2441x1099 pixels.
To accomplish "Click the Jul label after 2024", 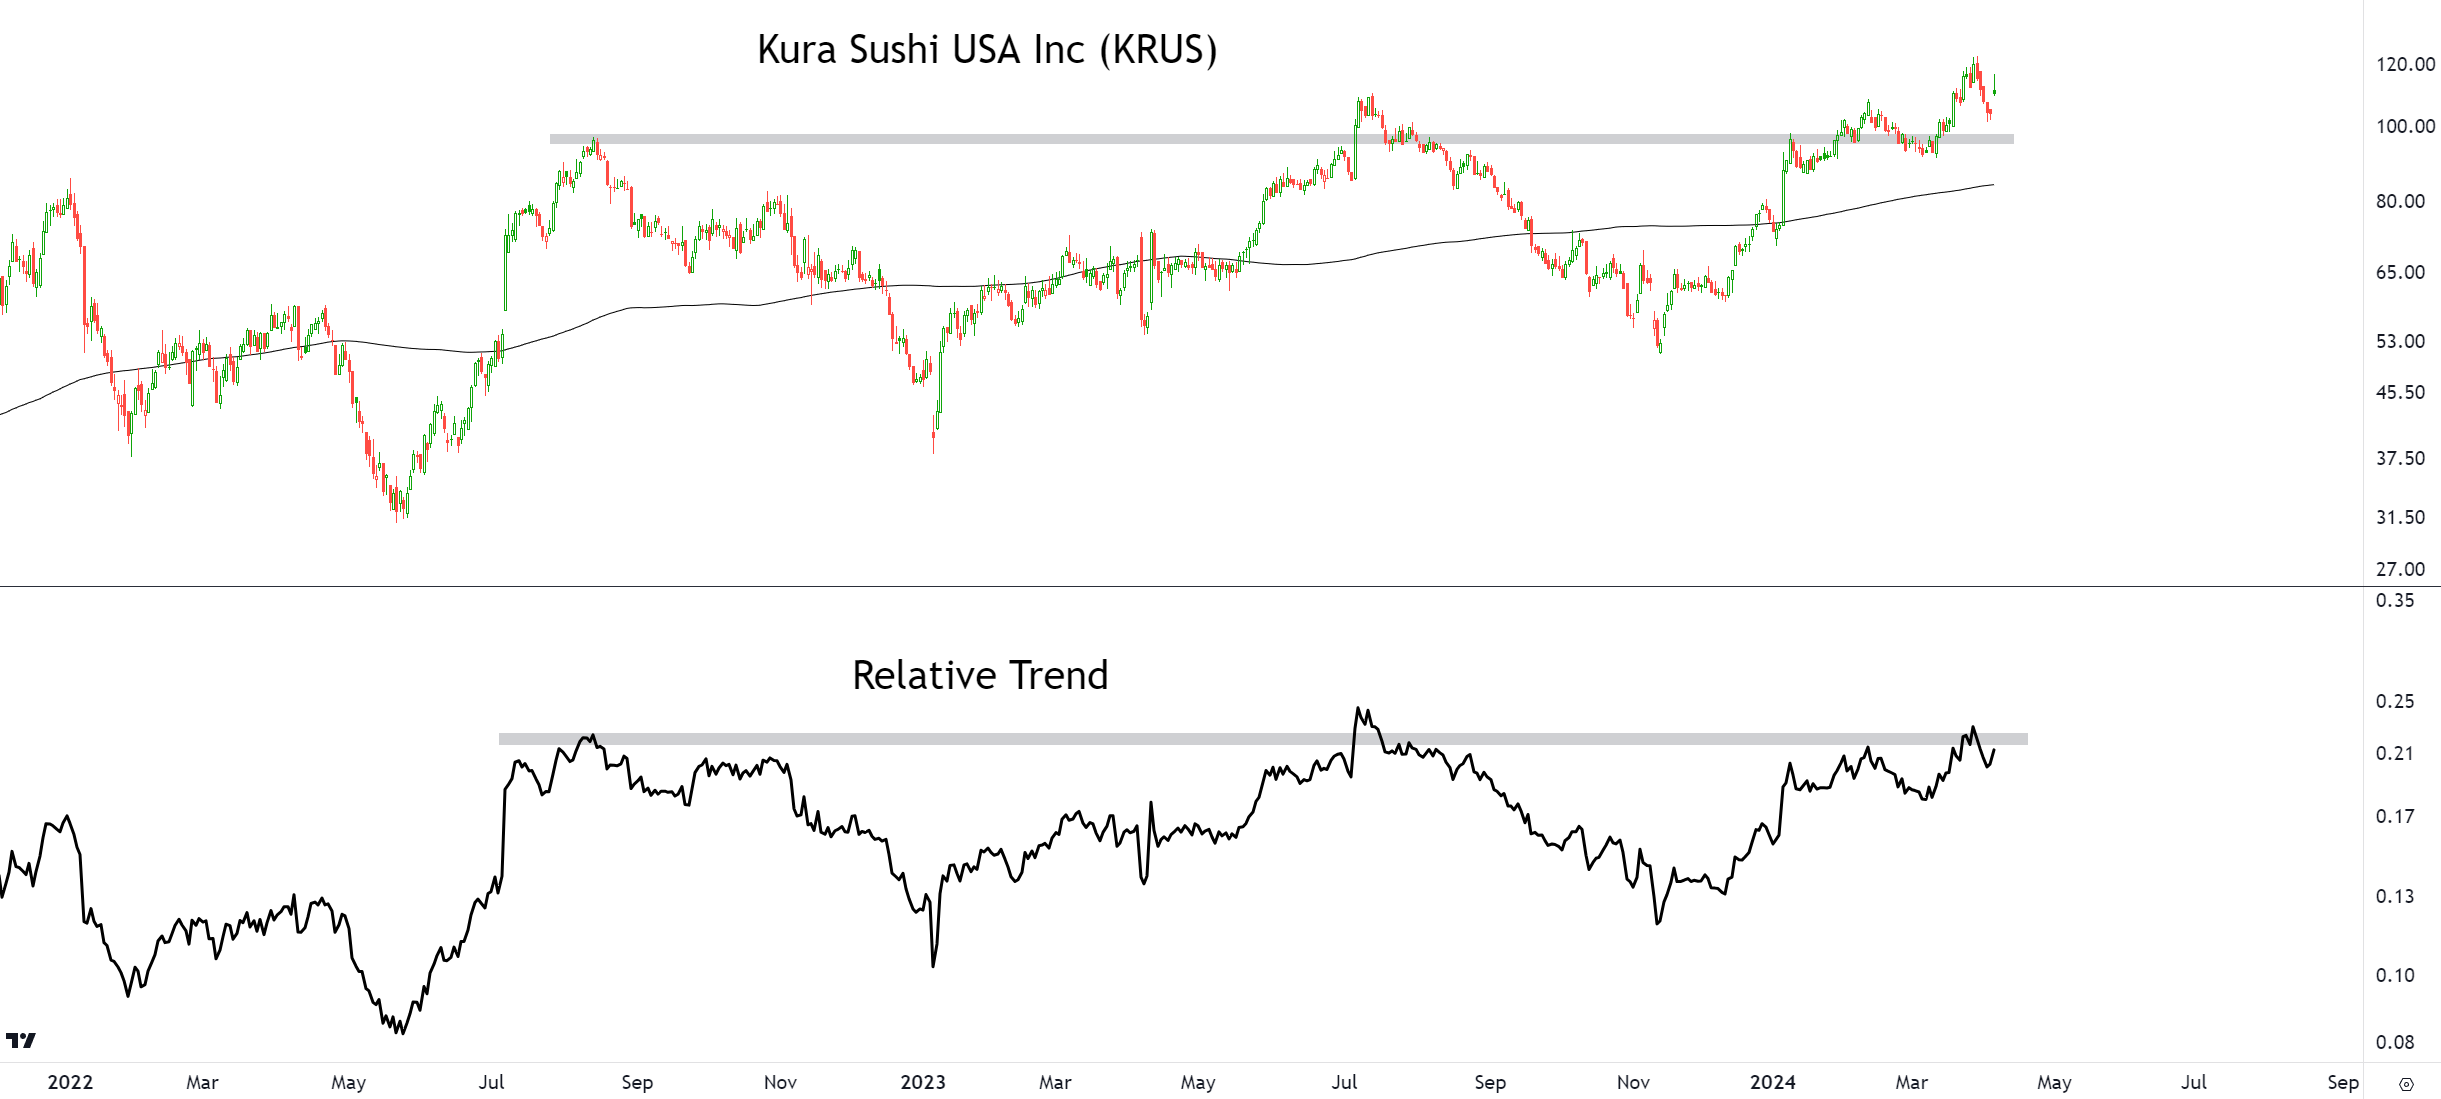I will click(x=2194, y=1082).
